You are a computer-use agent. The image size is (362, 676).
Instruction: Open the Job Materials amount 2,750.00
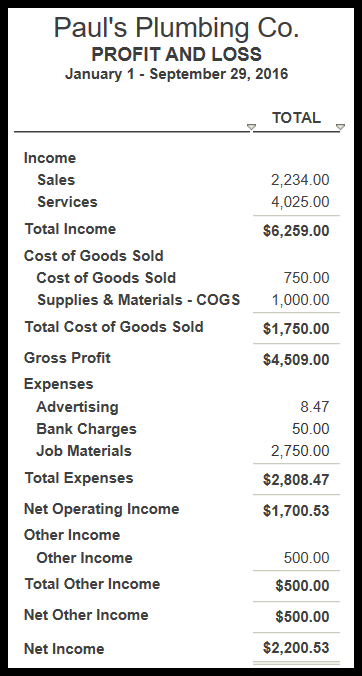(x=300, y=451)
